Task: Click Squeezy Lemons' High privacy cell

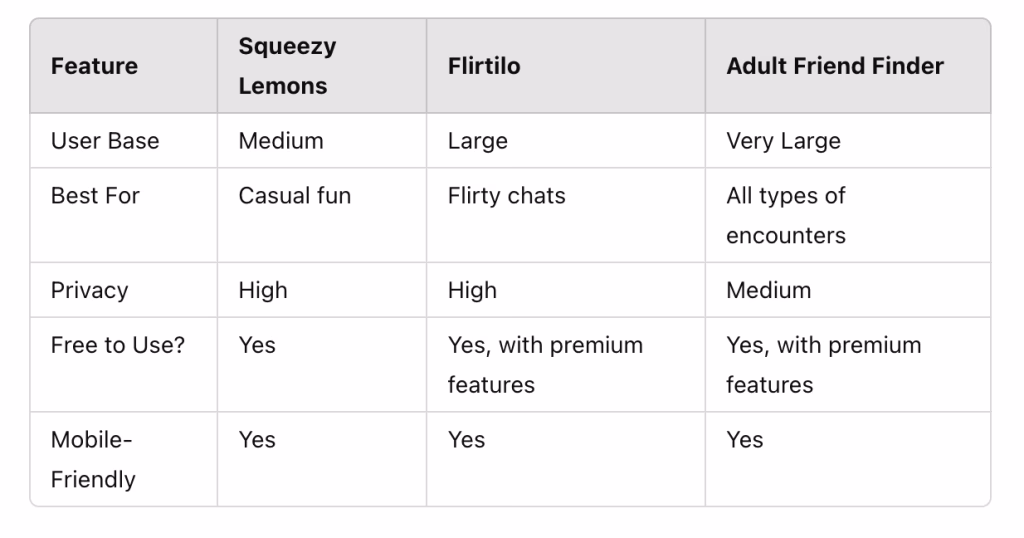Action: click(x=263, y=291)
